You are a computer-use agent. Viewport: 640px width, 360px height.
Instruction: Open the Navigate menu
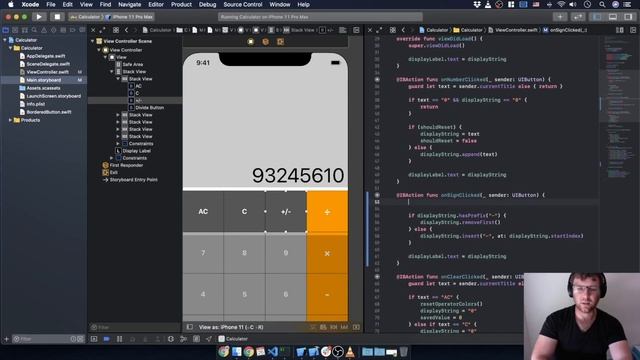pyautogui.click(x=129, y=4)
